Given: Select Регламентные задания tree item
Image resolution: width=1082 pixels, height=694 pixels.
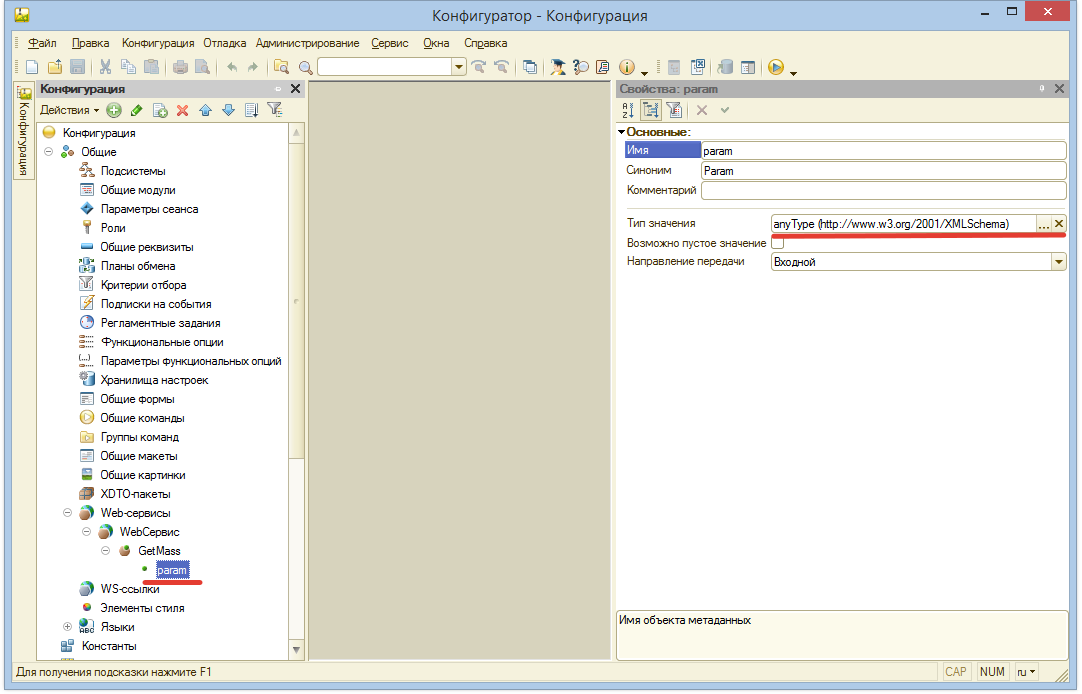Looking at the screenshot, I should click(x=161, y=323).
